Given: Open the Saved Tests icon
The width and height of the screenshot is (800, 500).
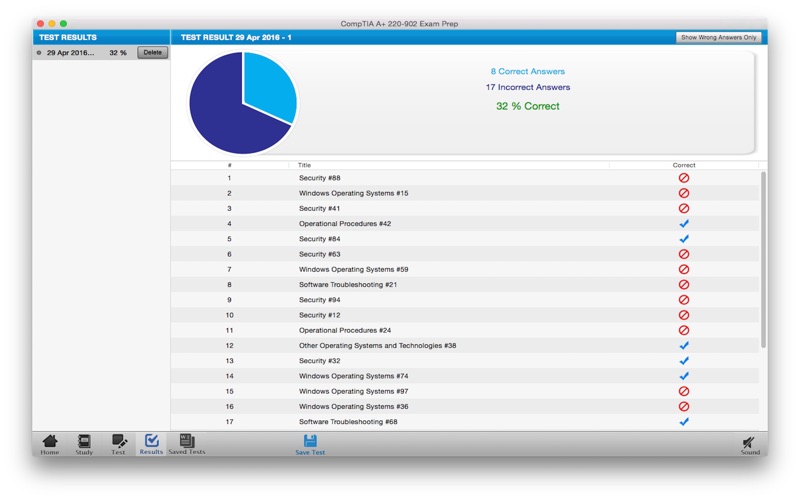Looking at the screenshot, I should 187,444.
